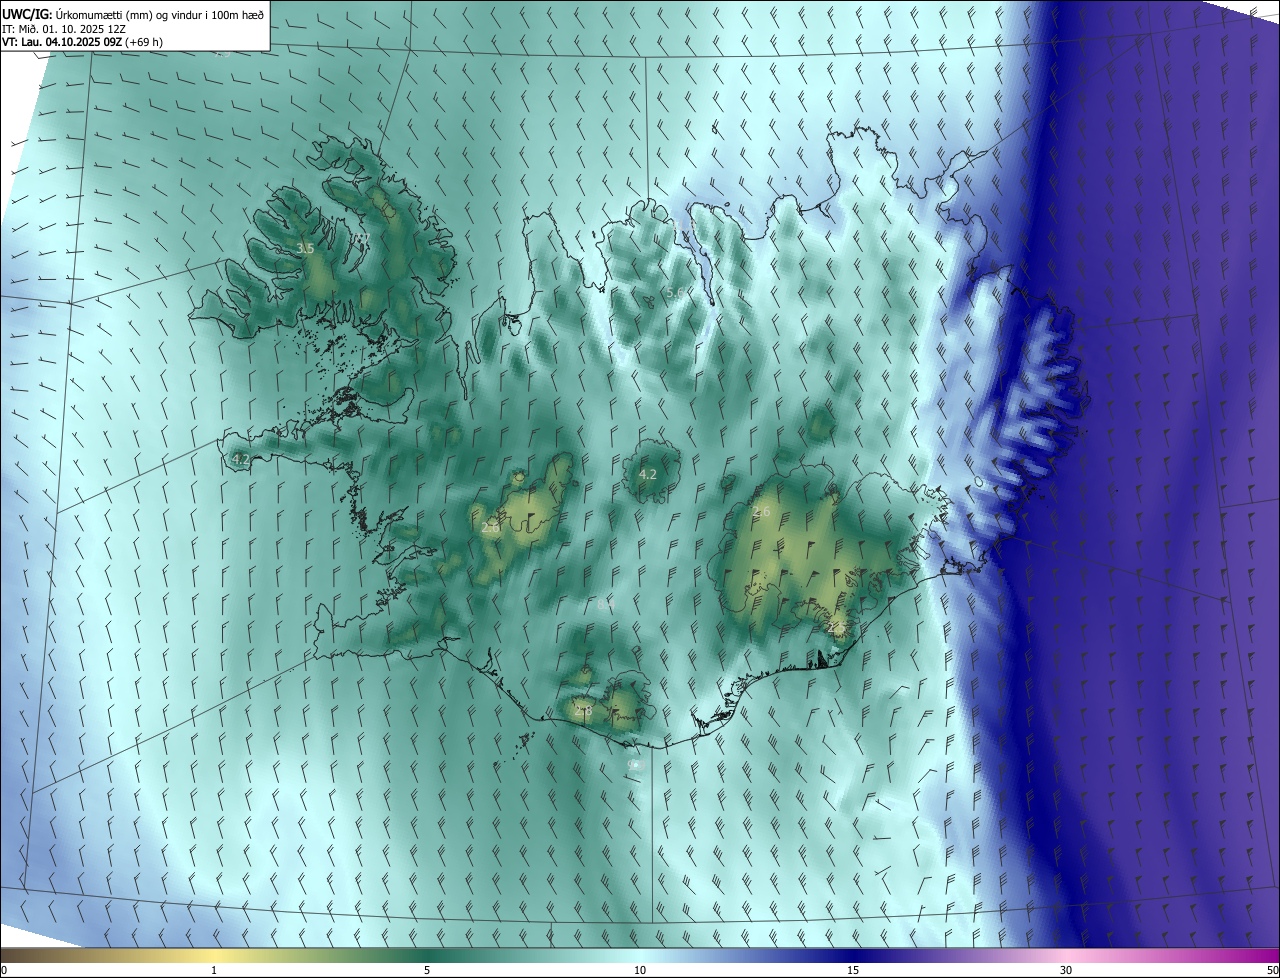Click the "50" tick label on the legend

[1271, 970]
